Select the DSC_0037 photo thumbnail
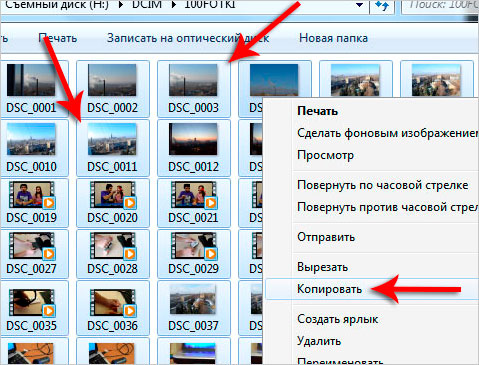The image size is (479, 365). point(193,299)
